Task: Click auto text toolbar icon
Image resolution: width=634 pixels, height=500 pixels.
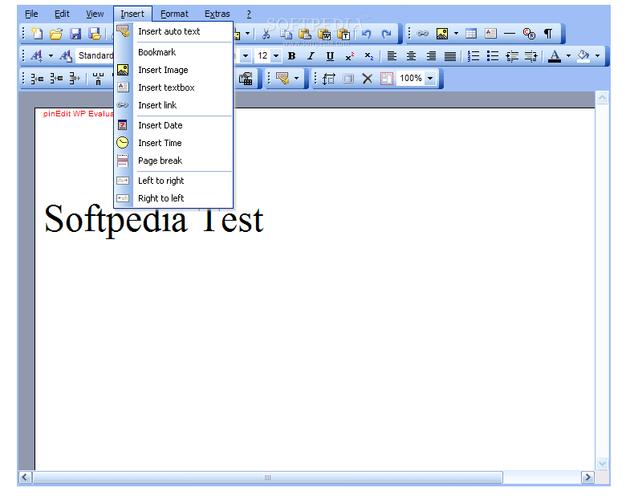Action: tap(282, 78)
